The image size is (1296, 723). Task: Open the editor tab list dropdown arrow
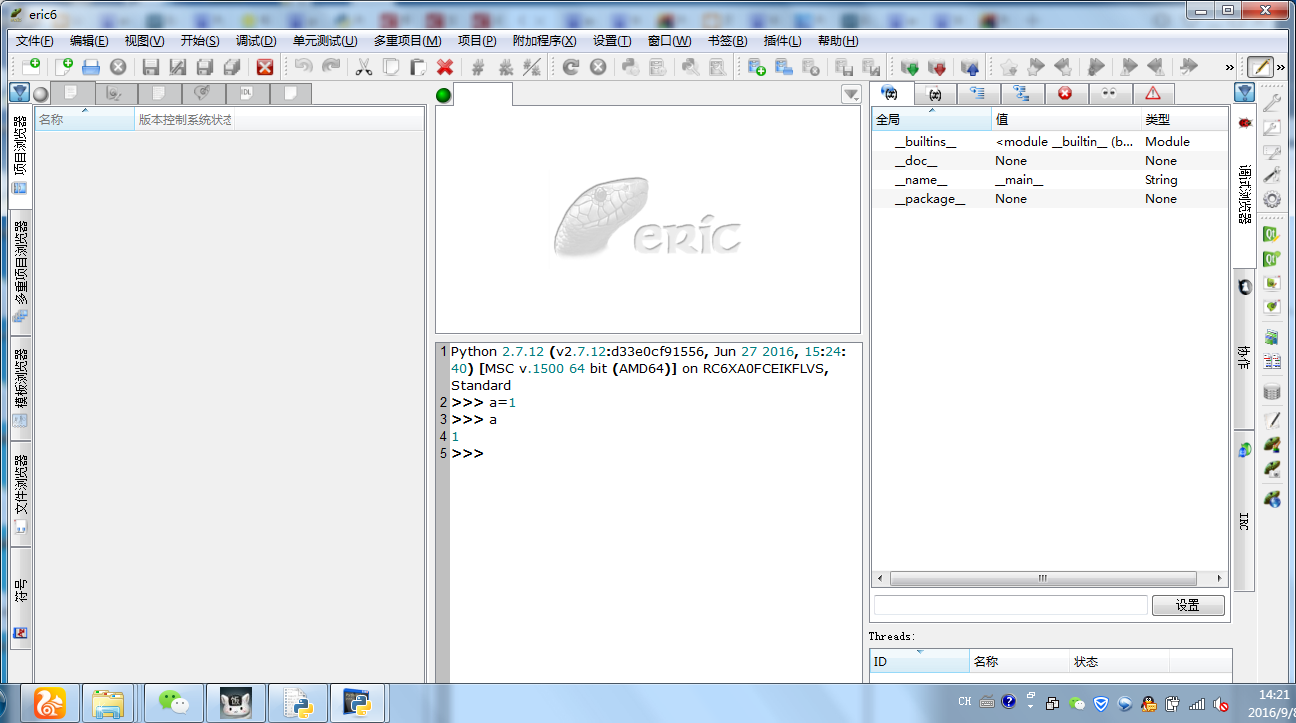coord(851,94)
